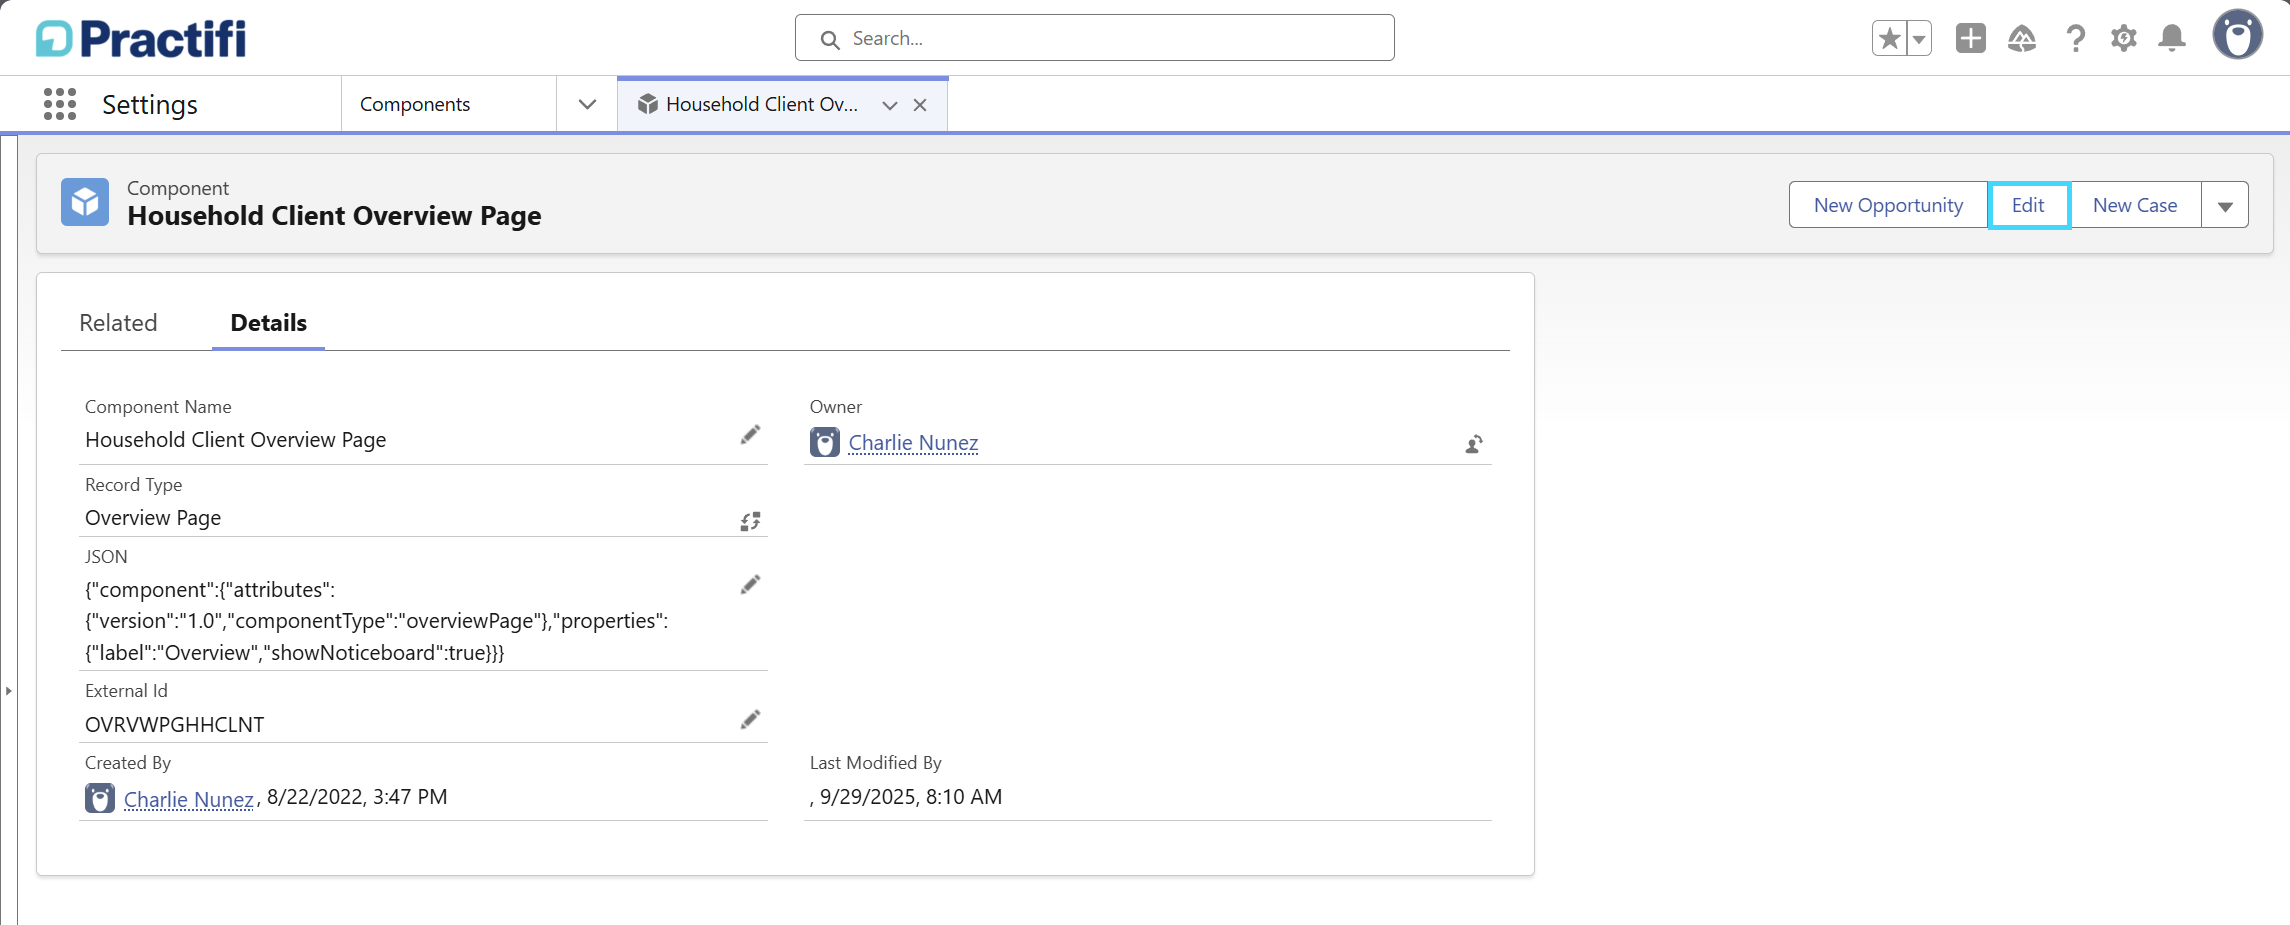2290x925 pixels.
Task: Switch to the Details tab
Action: click(x=268, y=323)
